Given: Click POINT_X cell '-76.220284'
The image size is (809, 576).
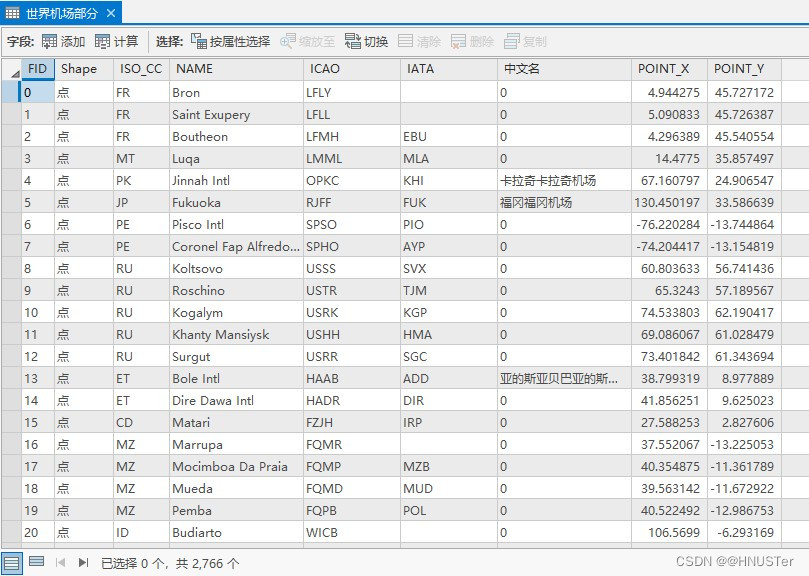Looking at the screenshot, I should 669,225.
